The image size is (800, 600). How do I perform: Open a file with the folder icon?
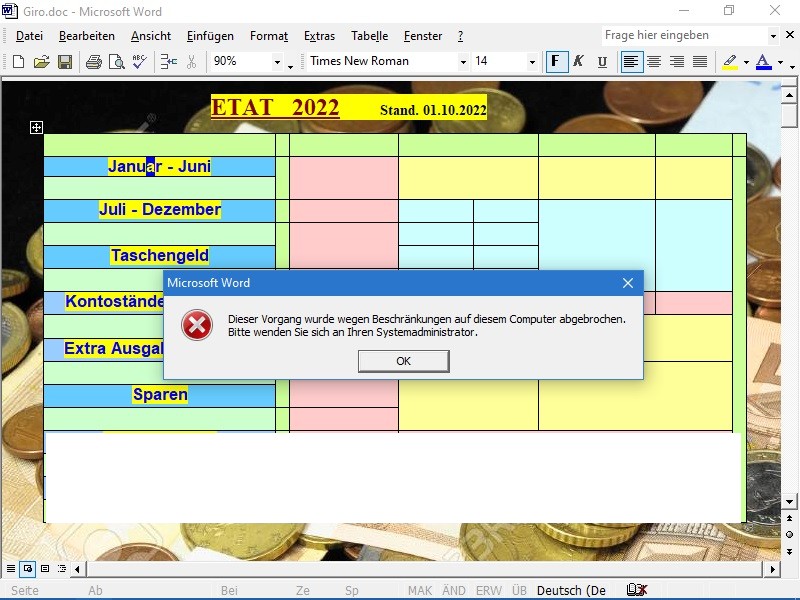tap(42, 62)
